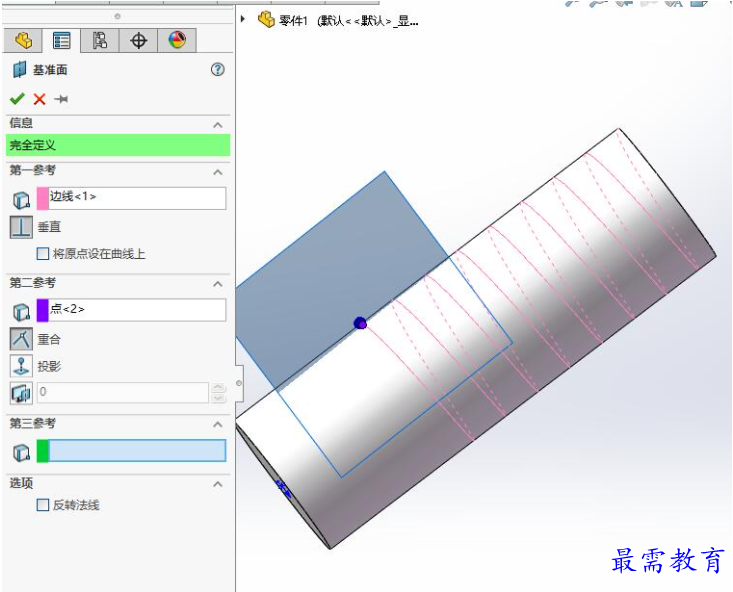
Task: Collapse the 第三参考 section
Action: pyautogui.click(x=218, y=425)
